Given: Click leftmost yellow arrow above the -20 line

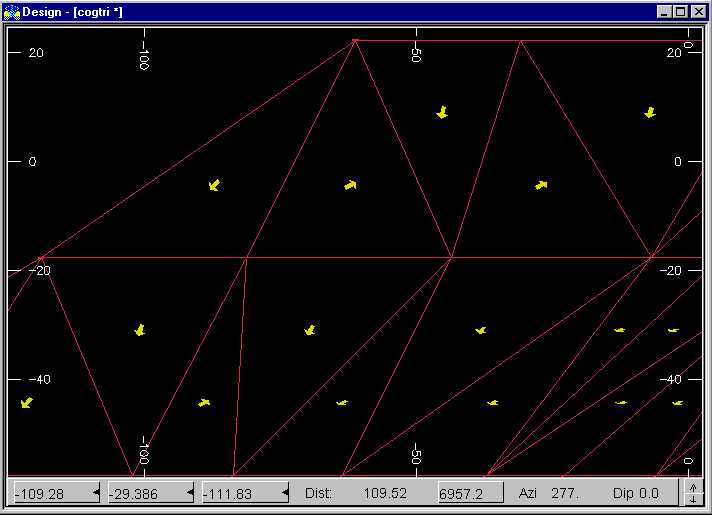Looking at the screenshot, I should [214, 185].
